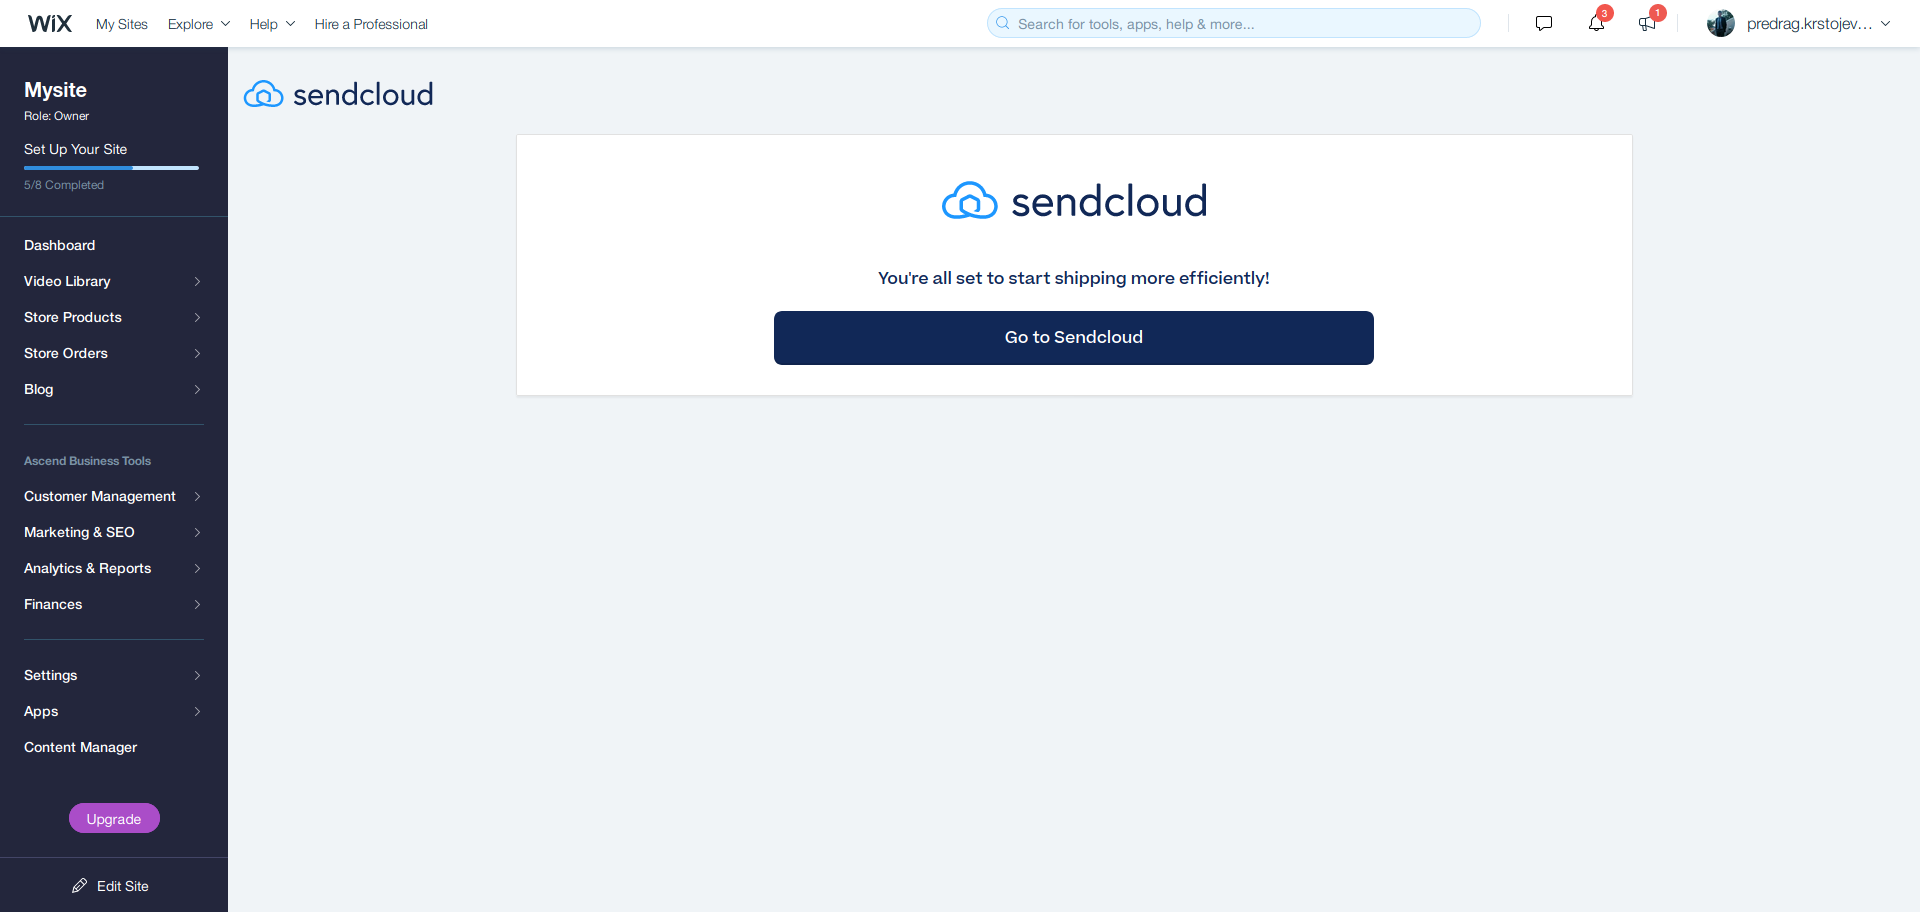This screenshot has height=913, width=1920.
Task: Click the purple Upgrade button
Action: pos(114,818)
